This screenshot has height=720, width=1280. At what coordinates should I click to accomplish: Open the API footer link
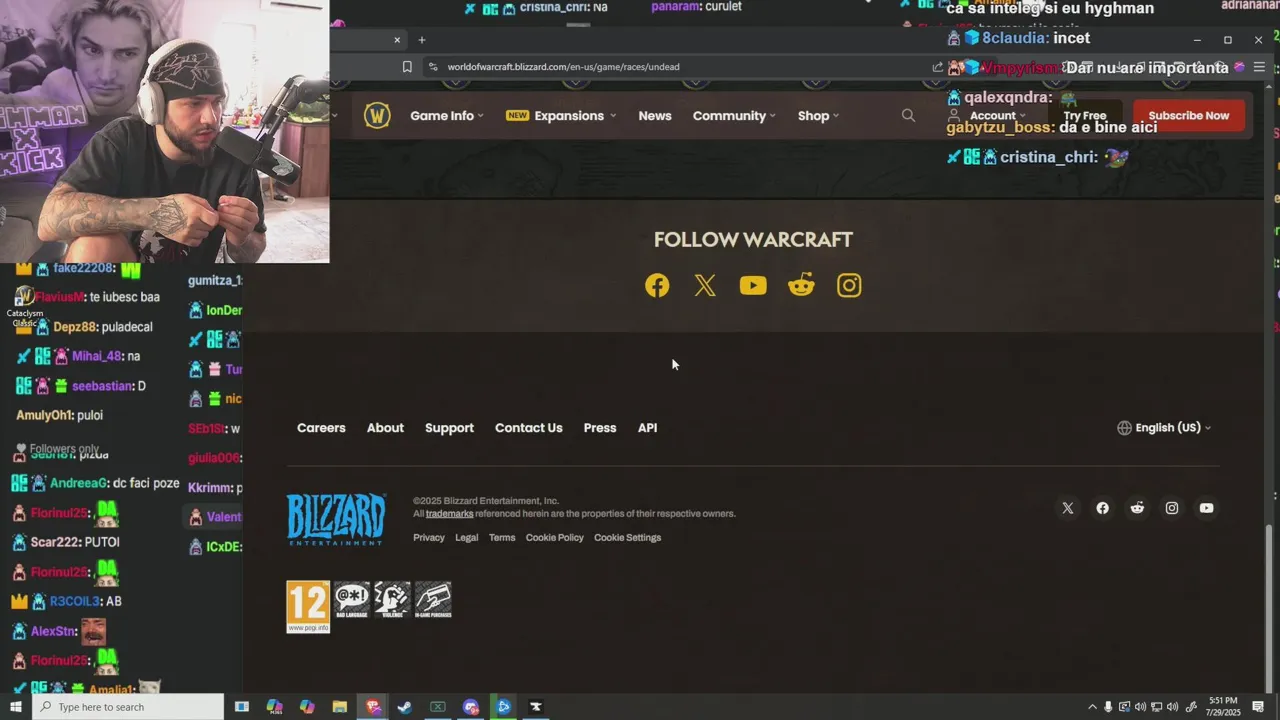click(x=647, y=428)
